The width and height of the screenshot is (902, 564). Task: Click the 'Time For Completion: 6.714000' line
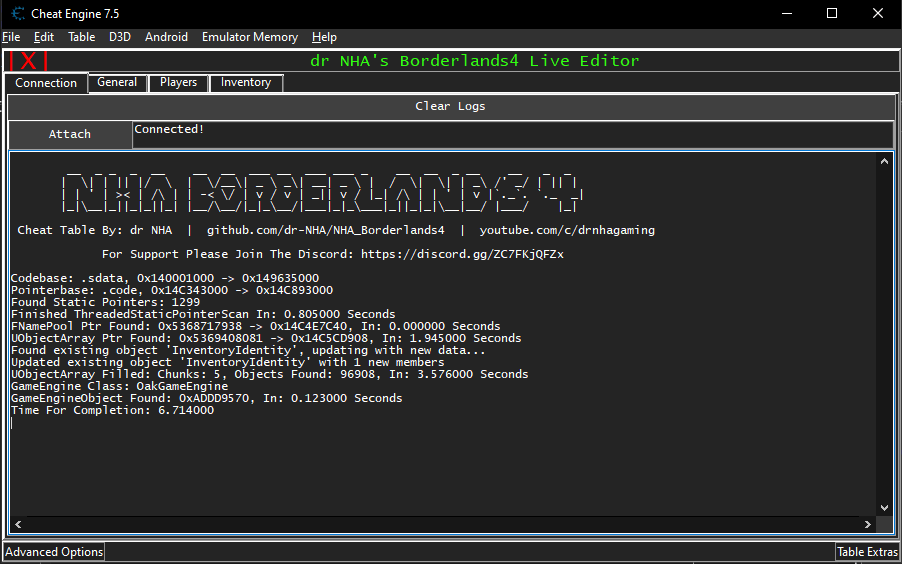(112, 410)
